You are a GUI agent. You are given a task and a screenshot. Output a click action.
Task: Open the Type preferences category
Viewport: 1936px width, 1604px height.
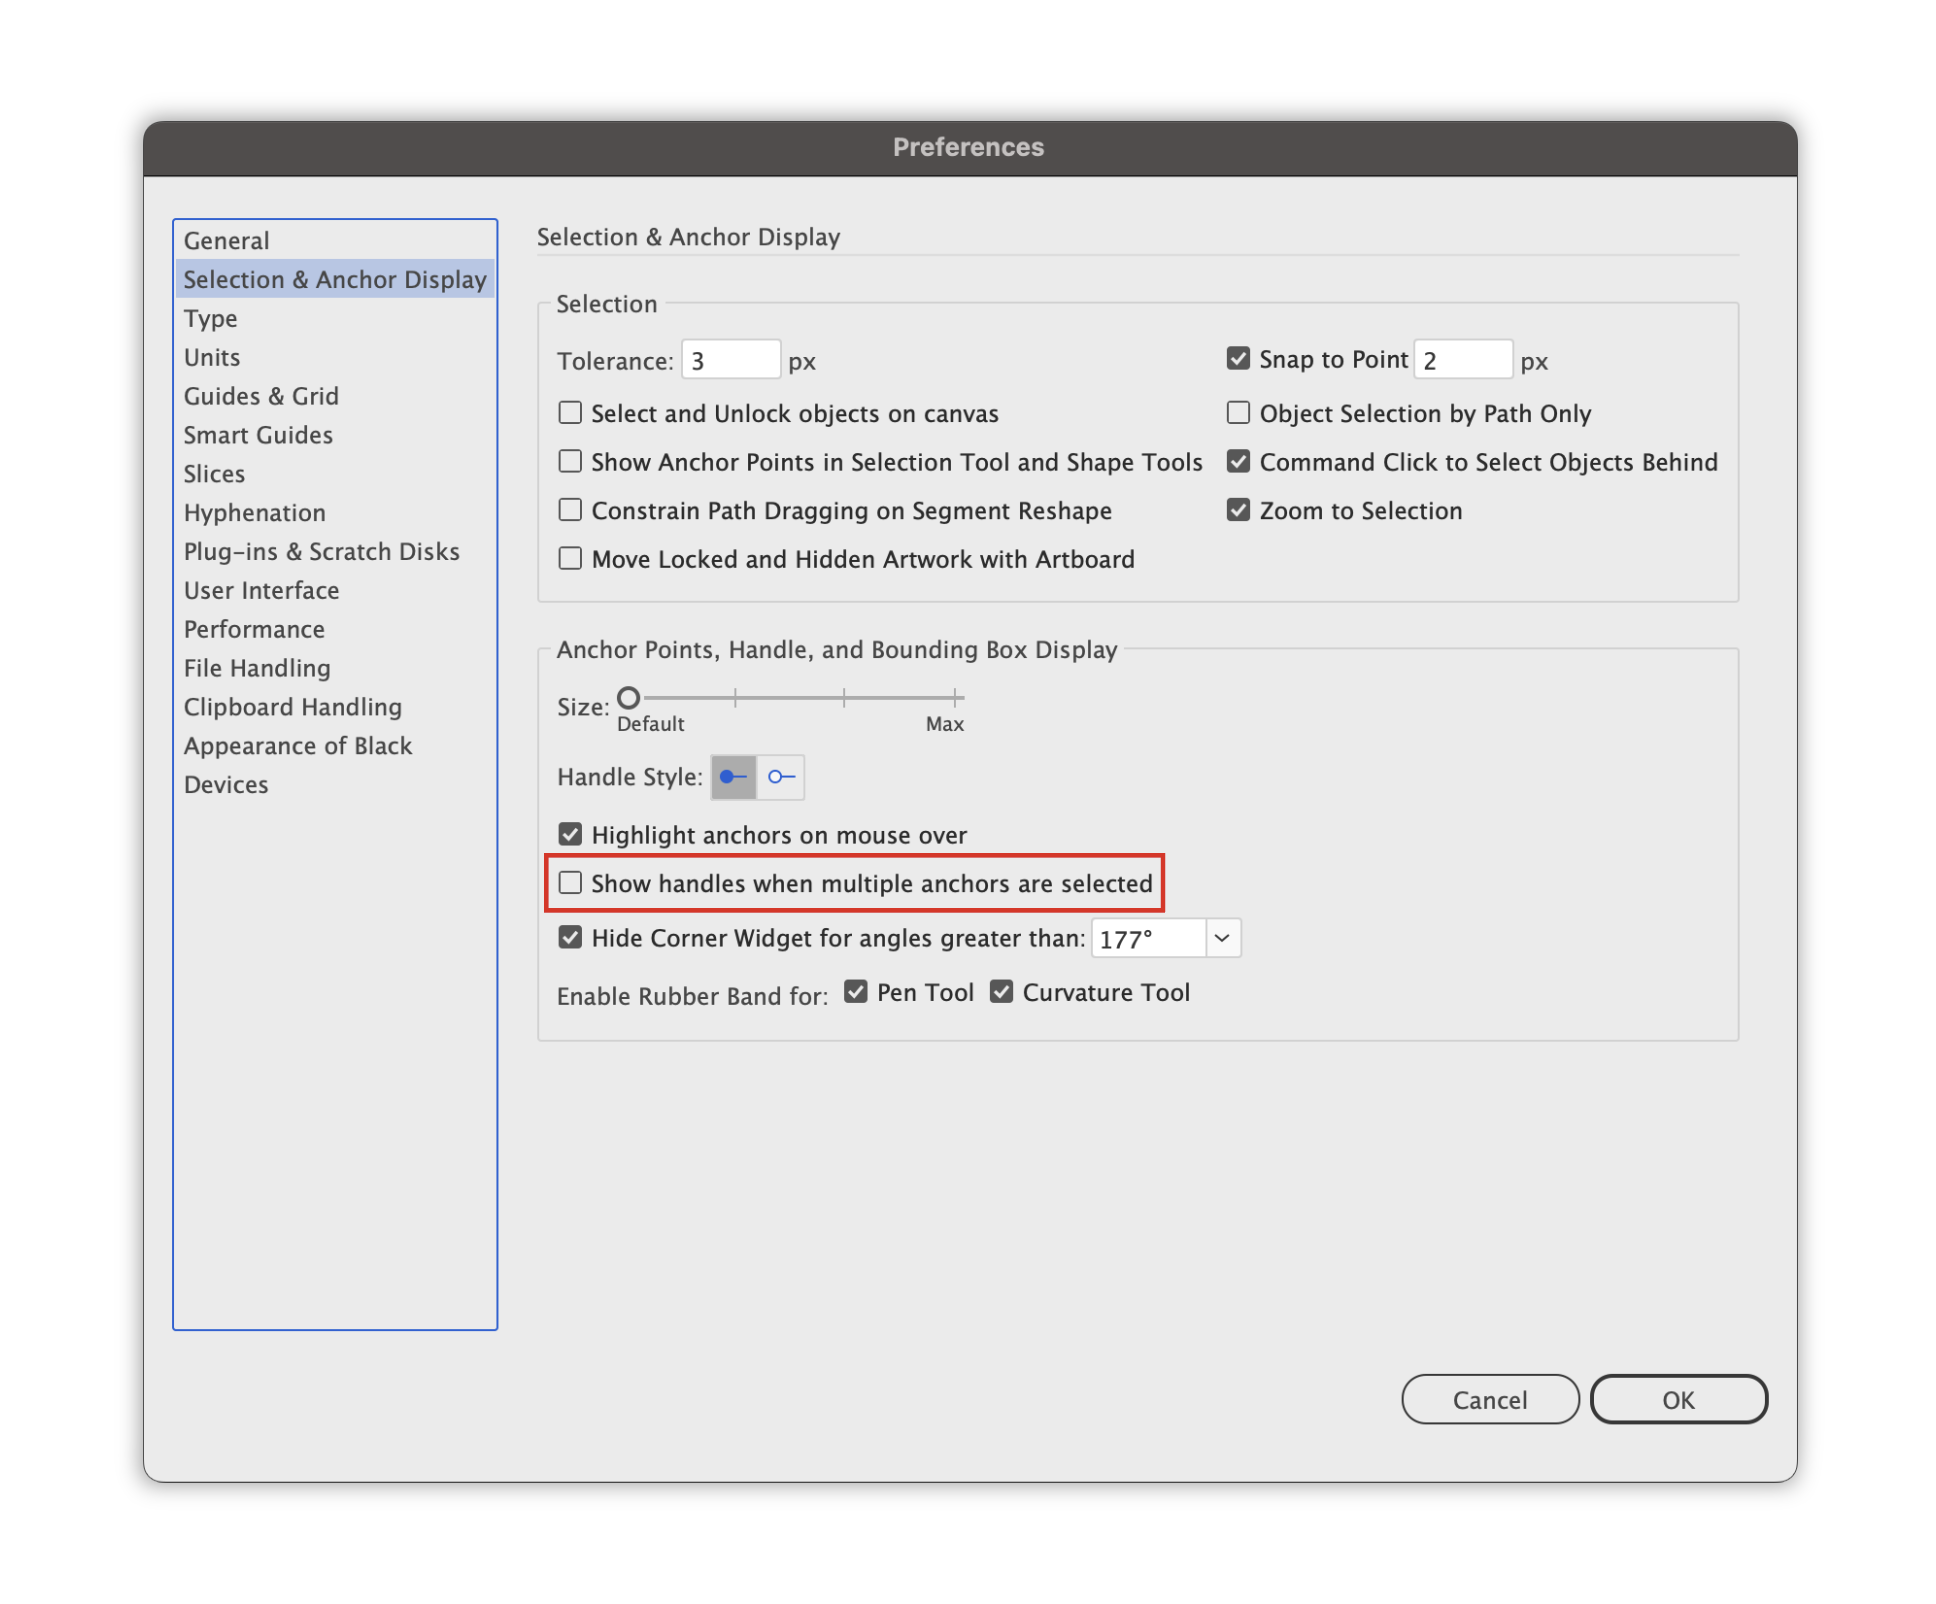point(210,319)
